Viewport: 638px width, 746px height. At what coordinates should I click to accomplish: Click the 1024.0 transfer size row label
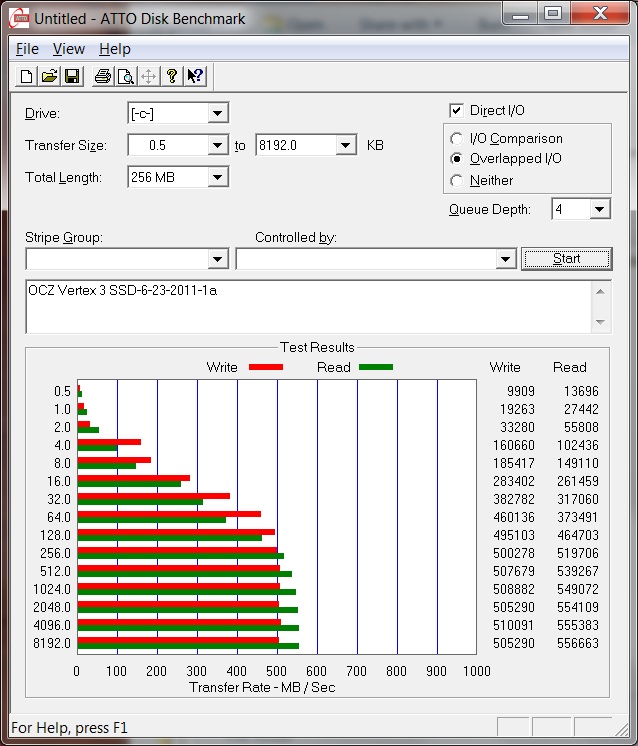click(x=52, y=589)
